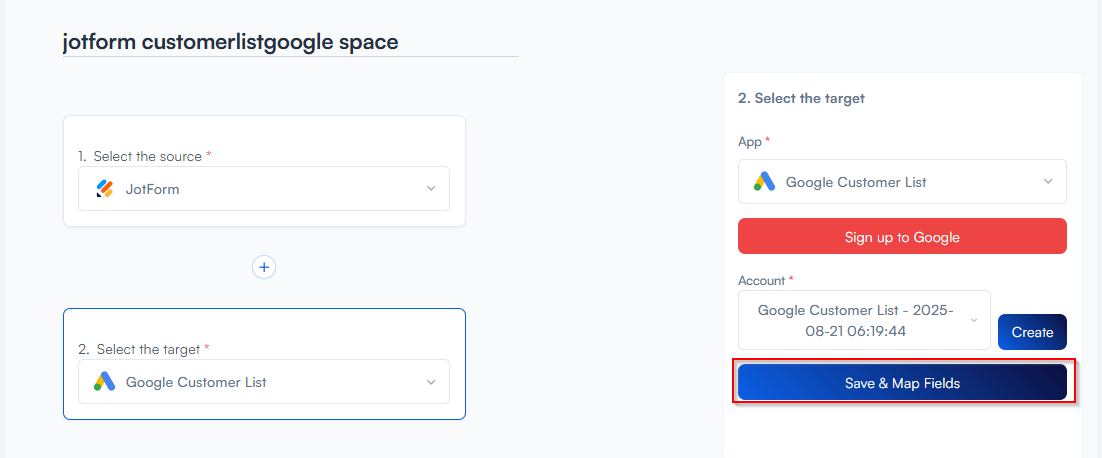Click the right panel "2. Select the target" heading
The height and width of the screenshot is (458, 1102).
pos(801,98)
